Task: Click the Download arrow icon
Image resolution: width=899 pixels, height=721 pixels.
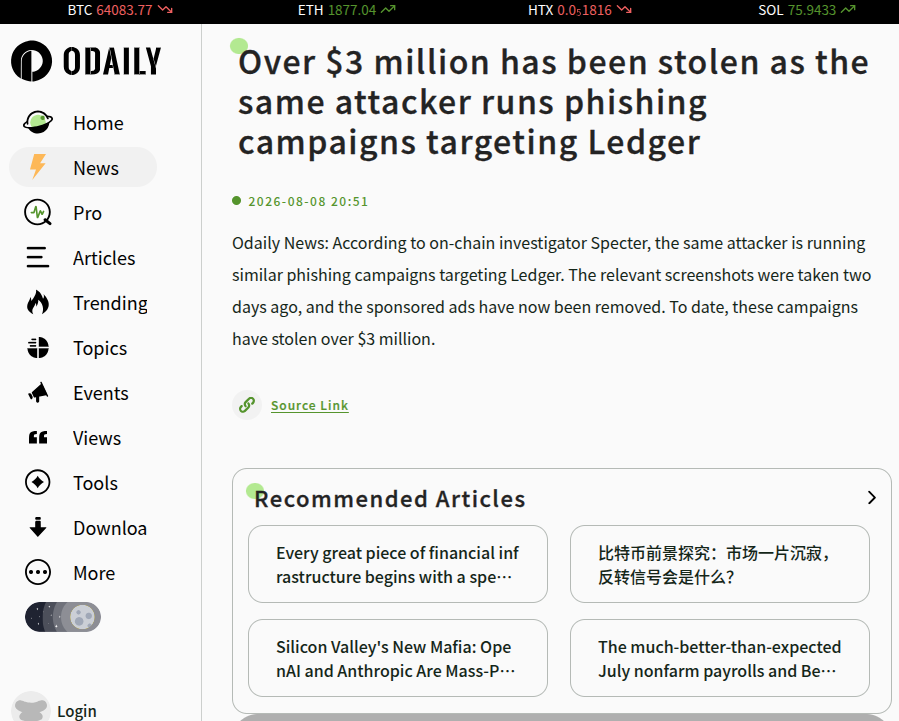Action: pyautogui.click(x=38, y=527)
